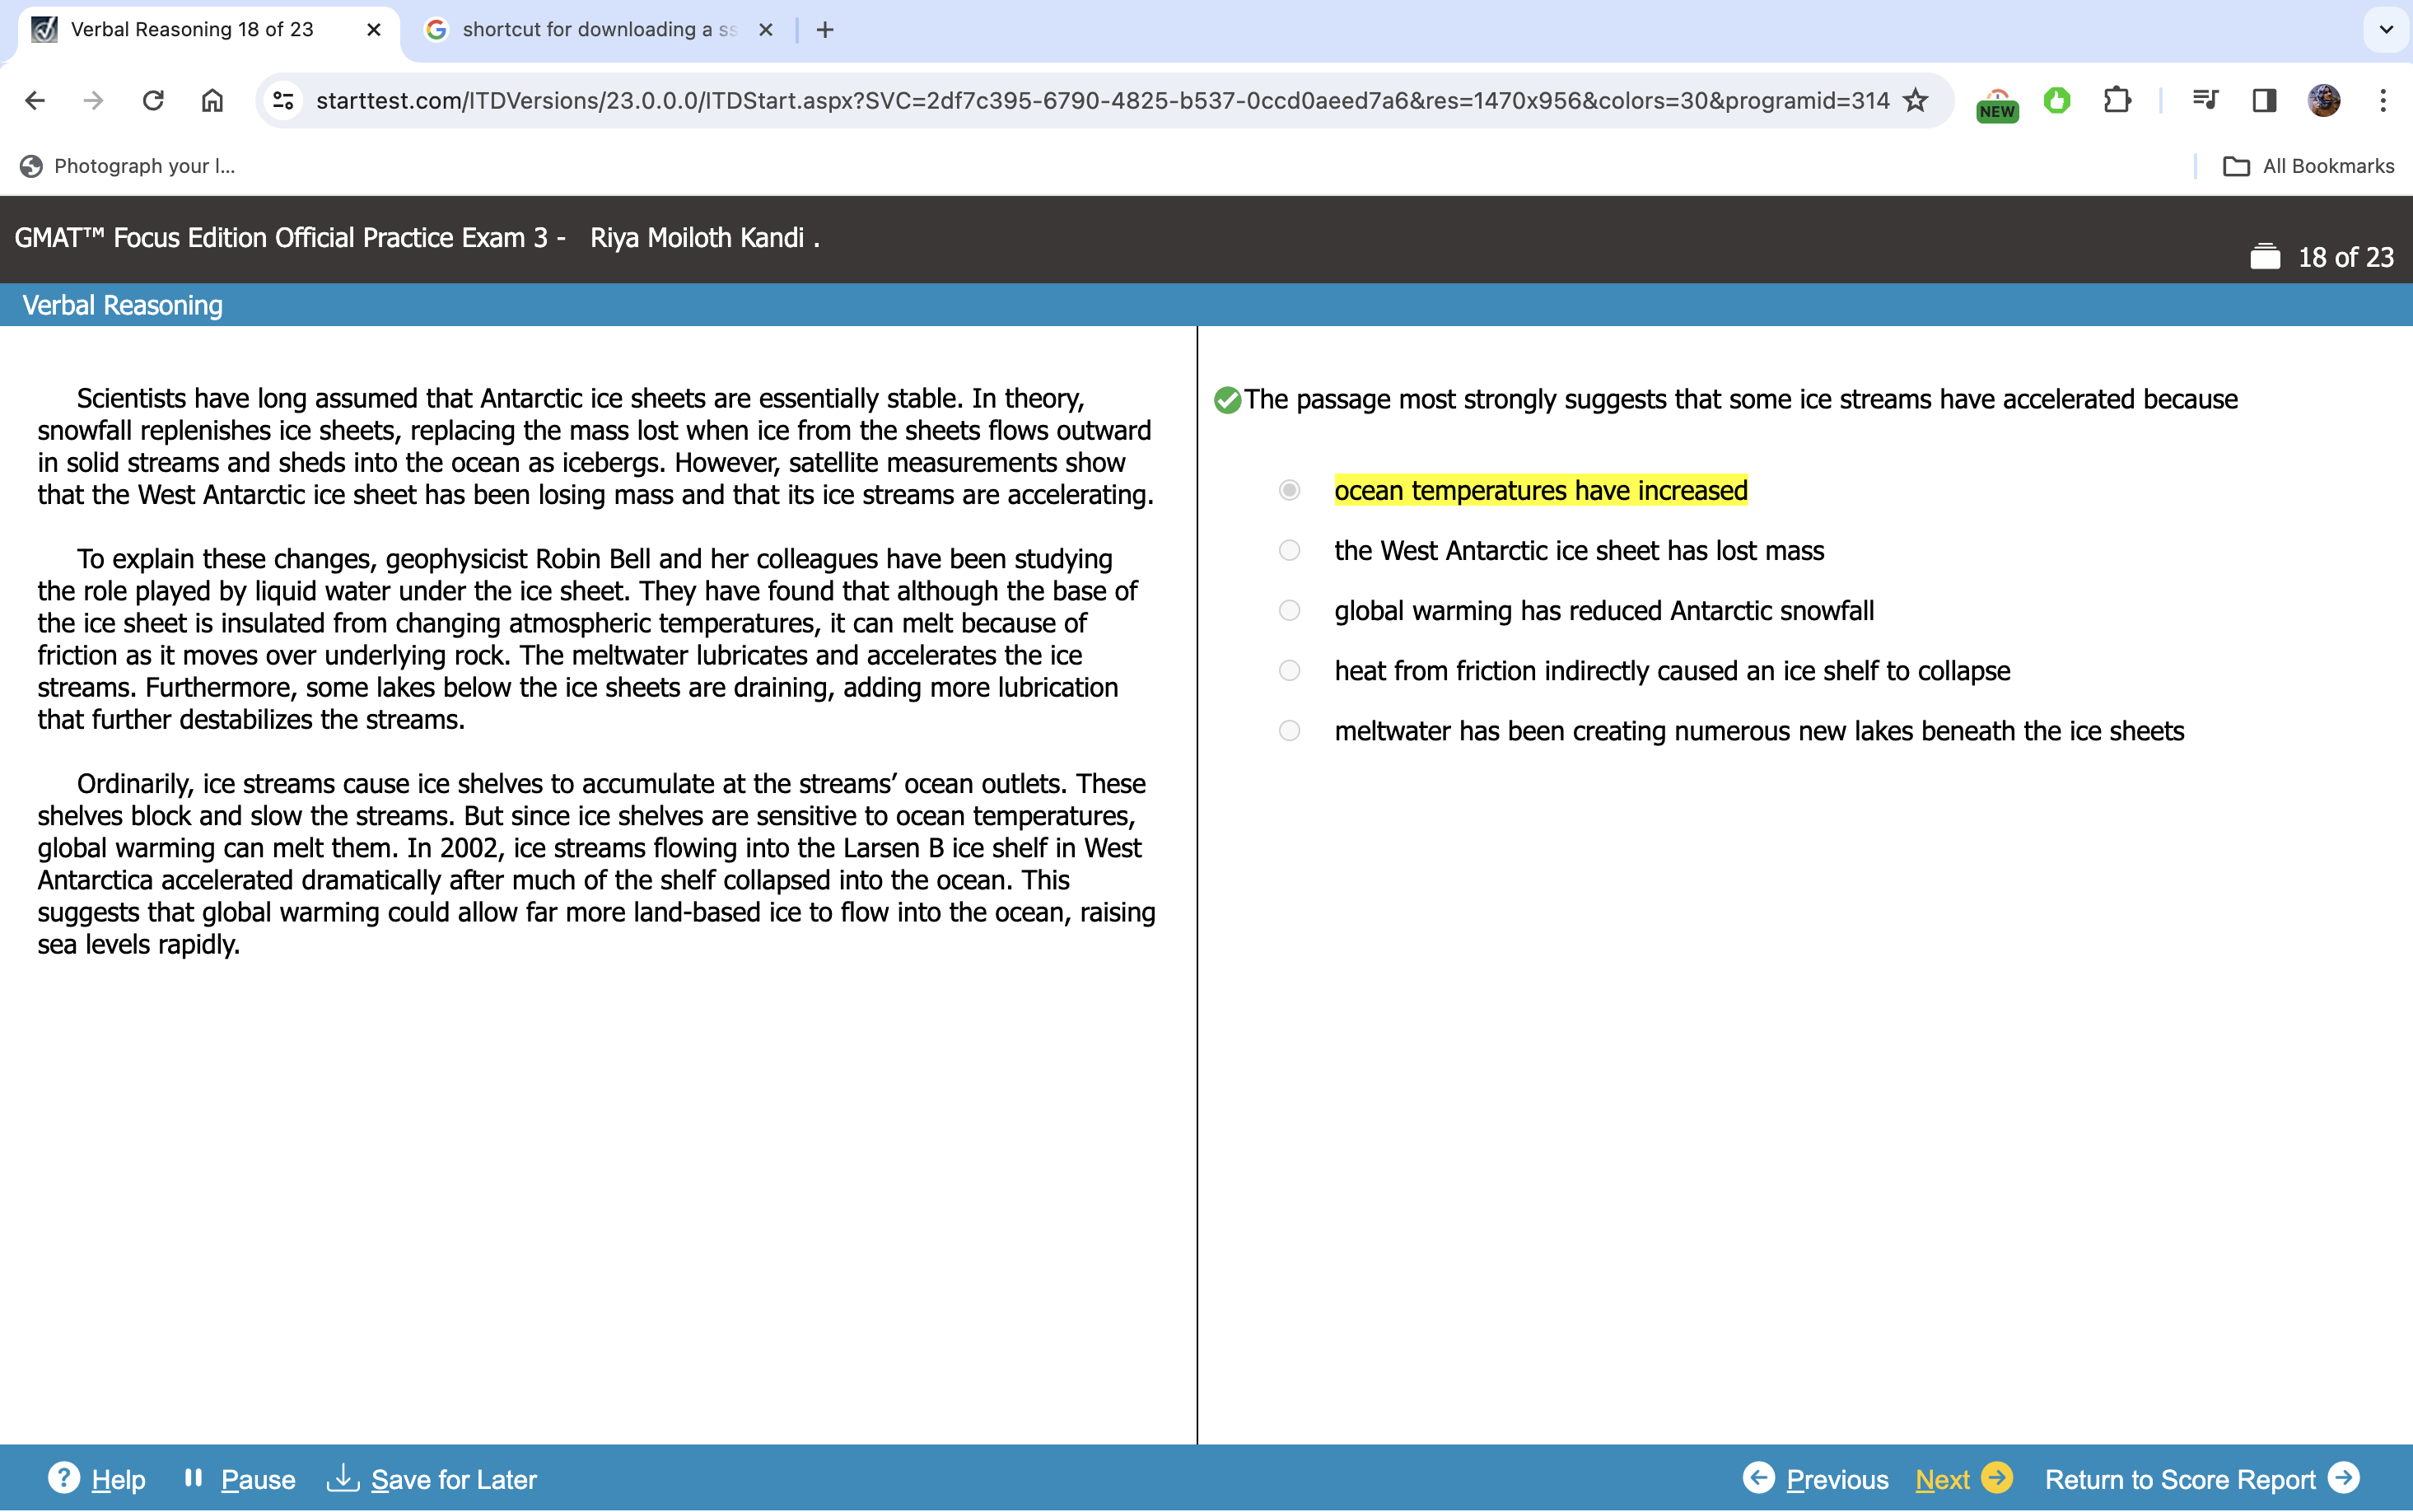Select 'the West Antarctic ice sheet has lost mass'
The width and height of the screenshot is (2413, 1512).
pyautogui.click(x=1289, y=550)
